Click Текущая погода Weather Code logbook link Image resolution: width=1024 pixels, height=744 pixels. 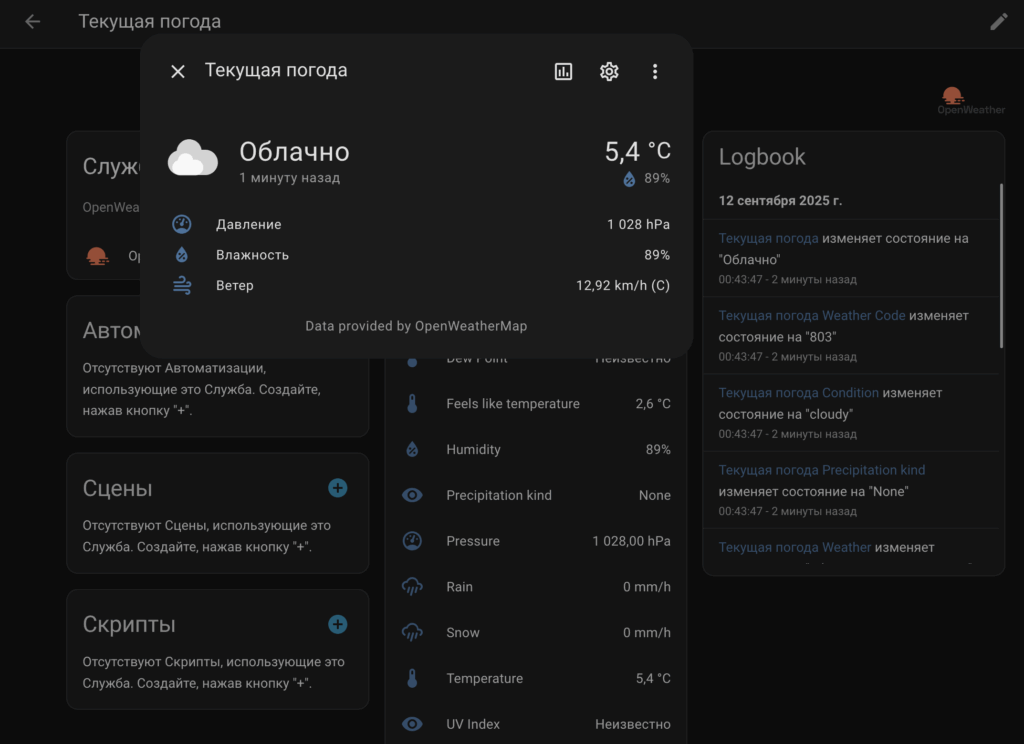[811, 315]
